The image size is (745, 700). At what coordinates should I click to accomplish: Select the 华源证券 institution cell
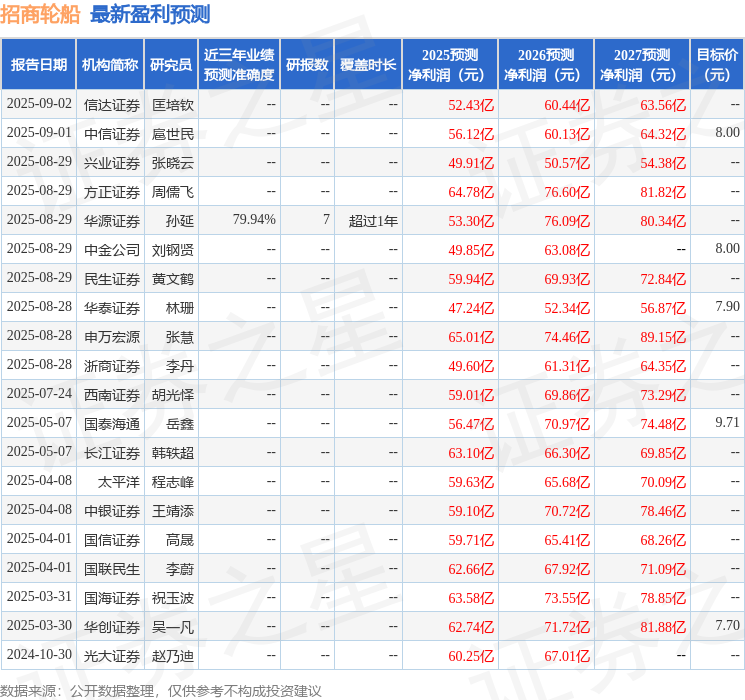coord(112,221)
